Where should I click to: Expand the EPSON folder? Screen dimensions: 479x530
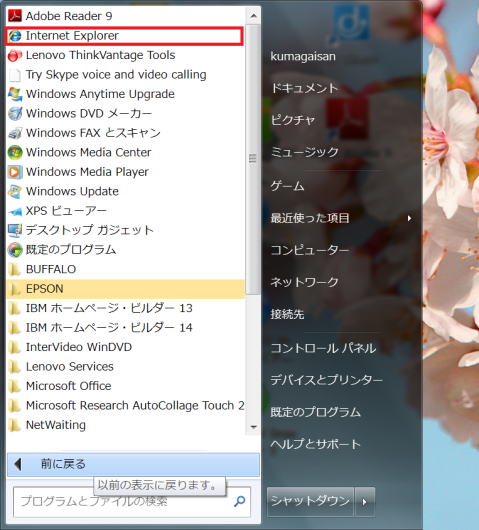pyautogui.click(x=125, y=289)
